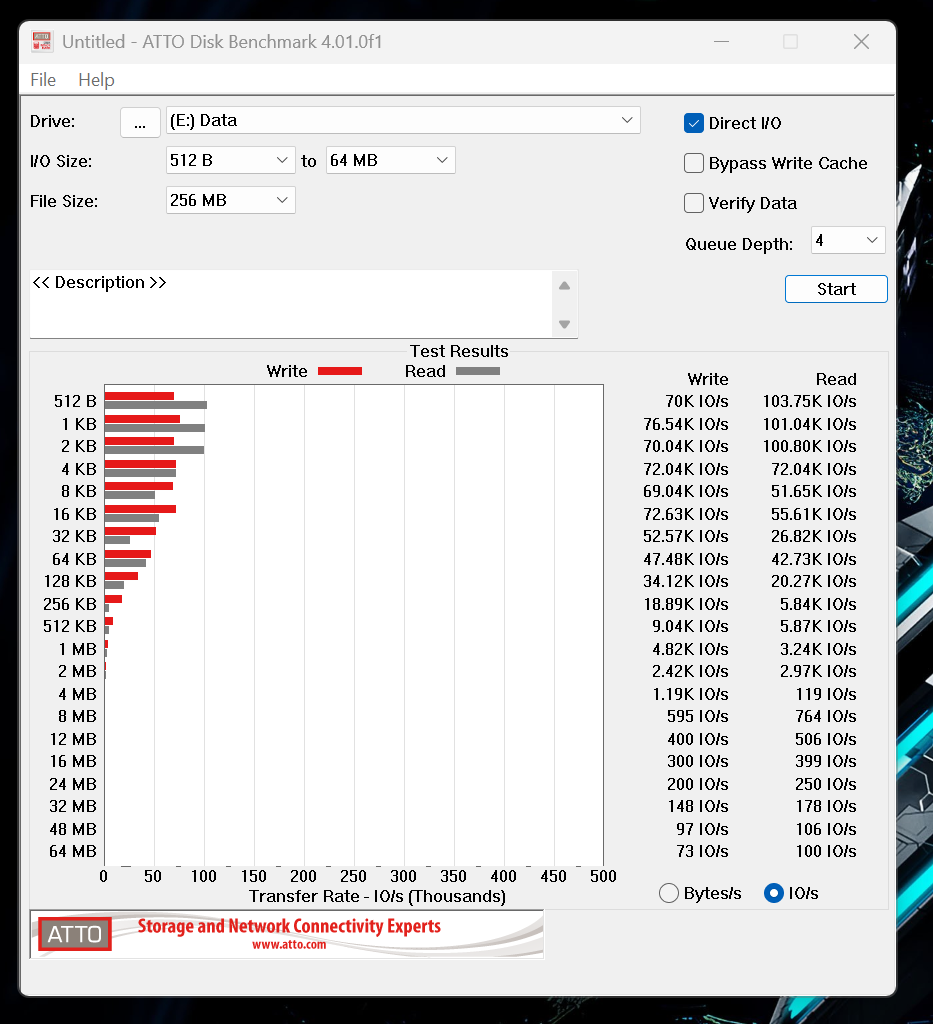Click the 47.48K IO/s write value
This screenshot has width=933, height=1024.
tap(686, 559)
